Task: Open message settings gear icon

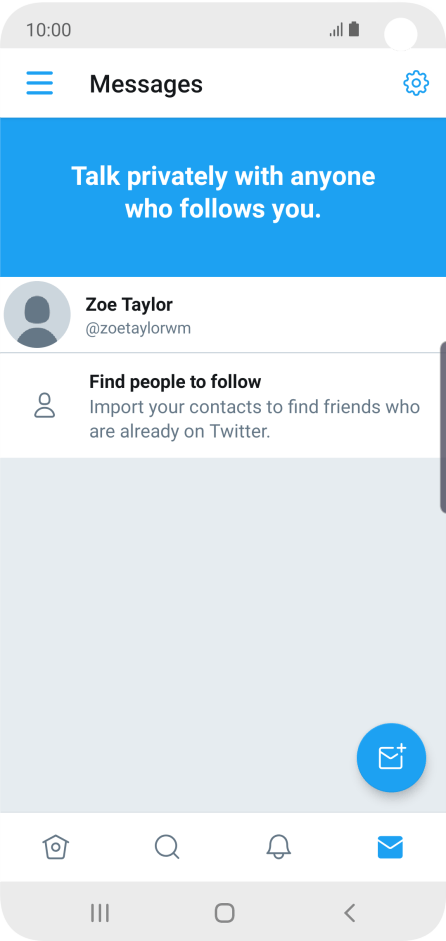Action: point(416,83)
